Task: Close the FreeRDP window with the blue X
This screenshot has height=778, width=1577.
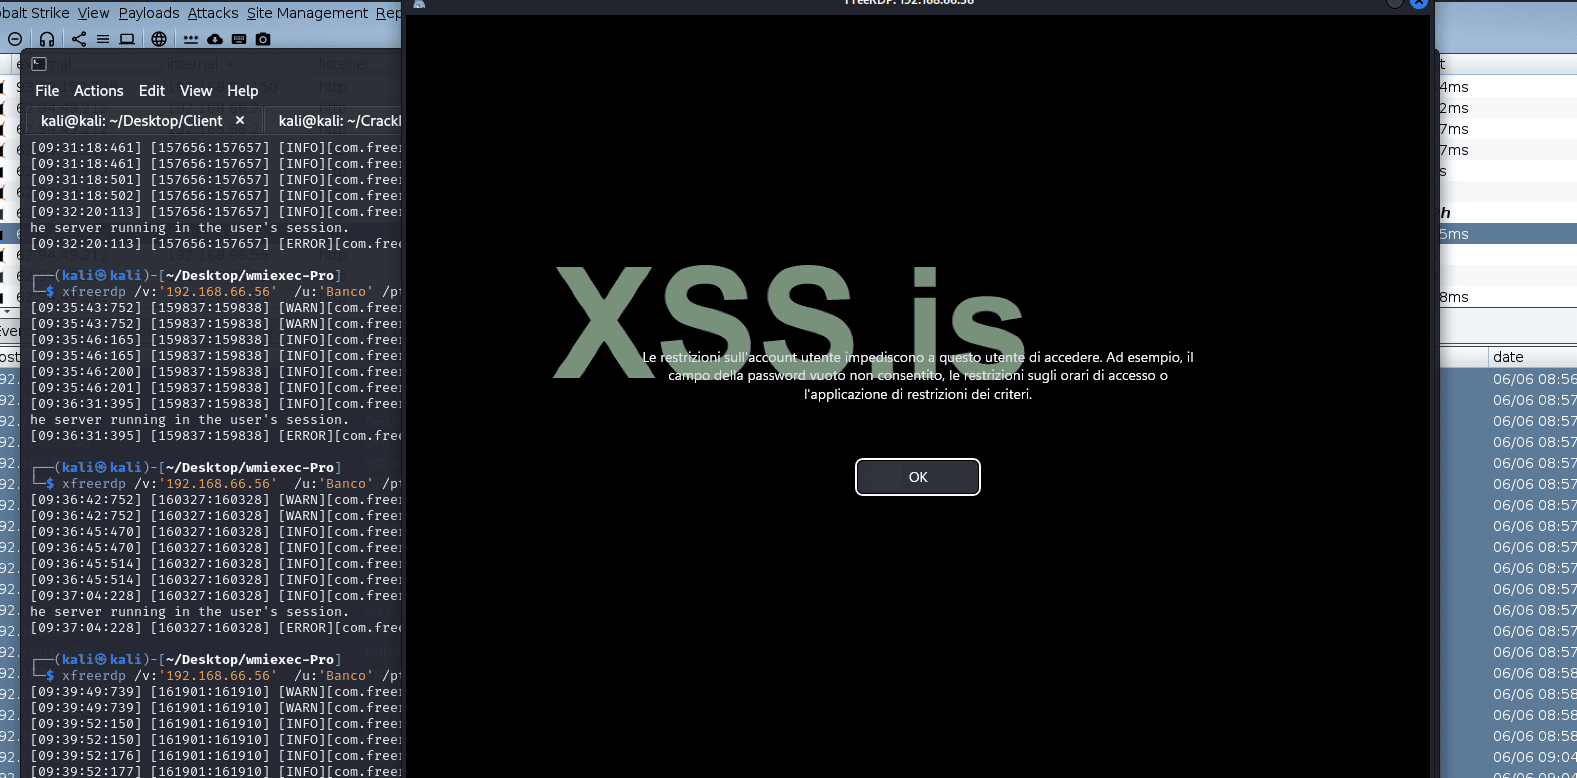Action: click(x=1419, y=3)
